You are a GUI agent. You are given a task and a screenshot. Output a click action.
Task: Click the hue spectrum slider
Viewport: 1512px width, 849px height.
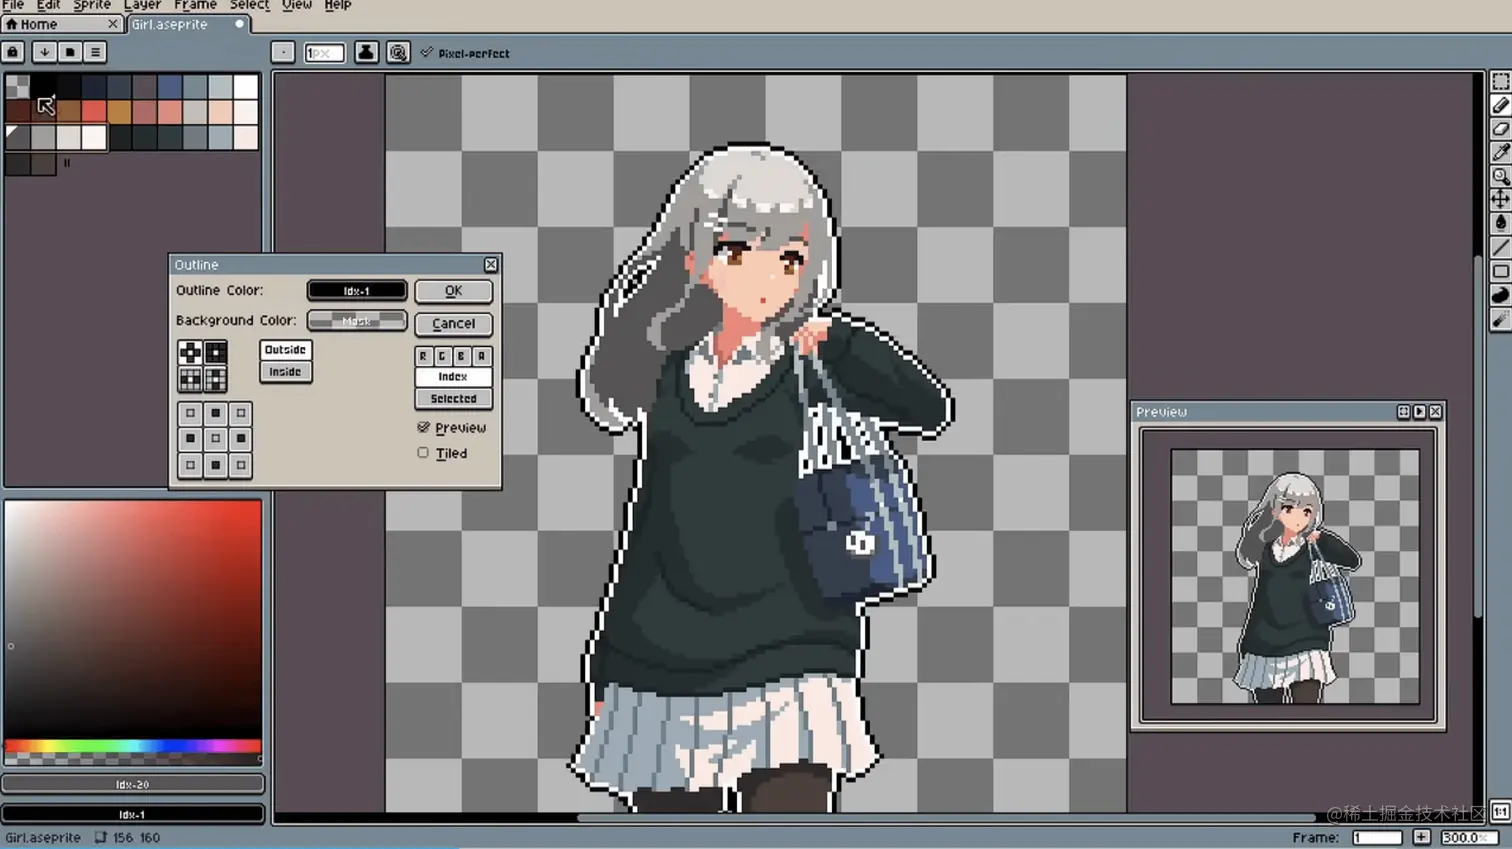tap(132, 746)
